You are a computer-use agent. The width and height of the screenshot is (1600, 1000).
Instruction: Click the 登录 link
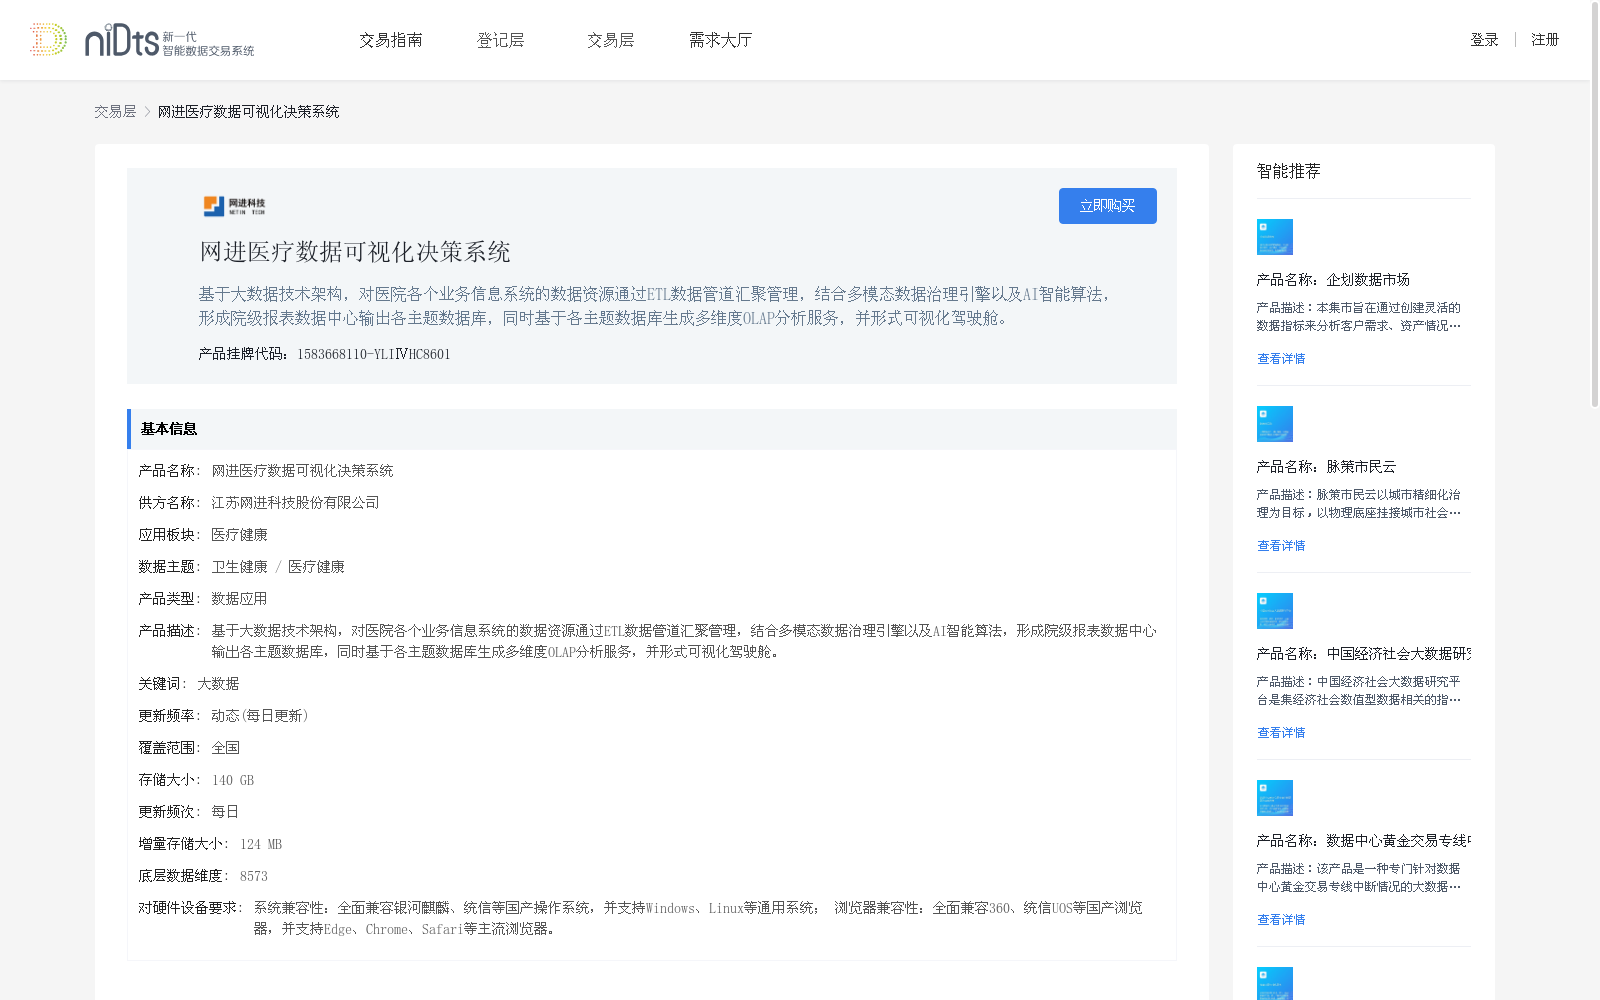tap(1484, 40)
